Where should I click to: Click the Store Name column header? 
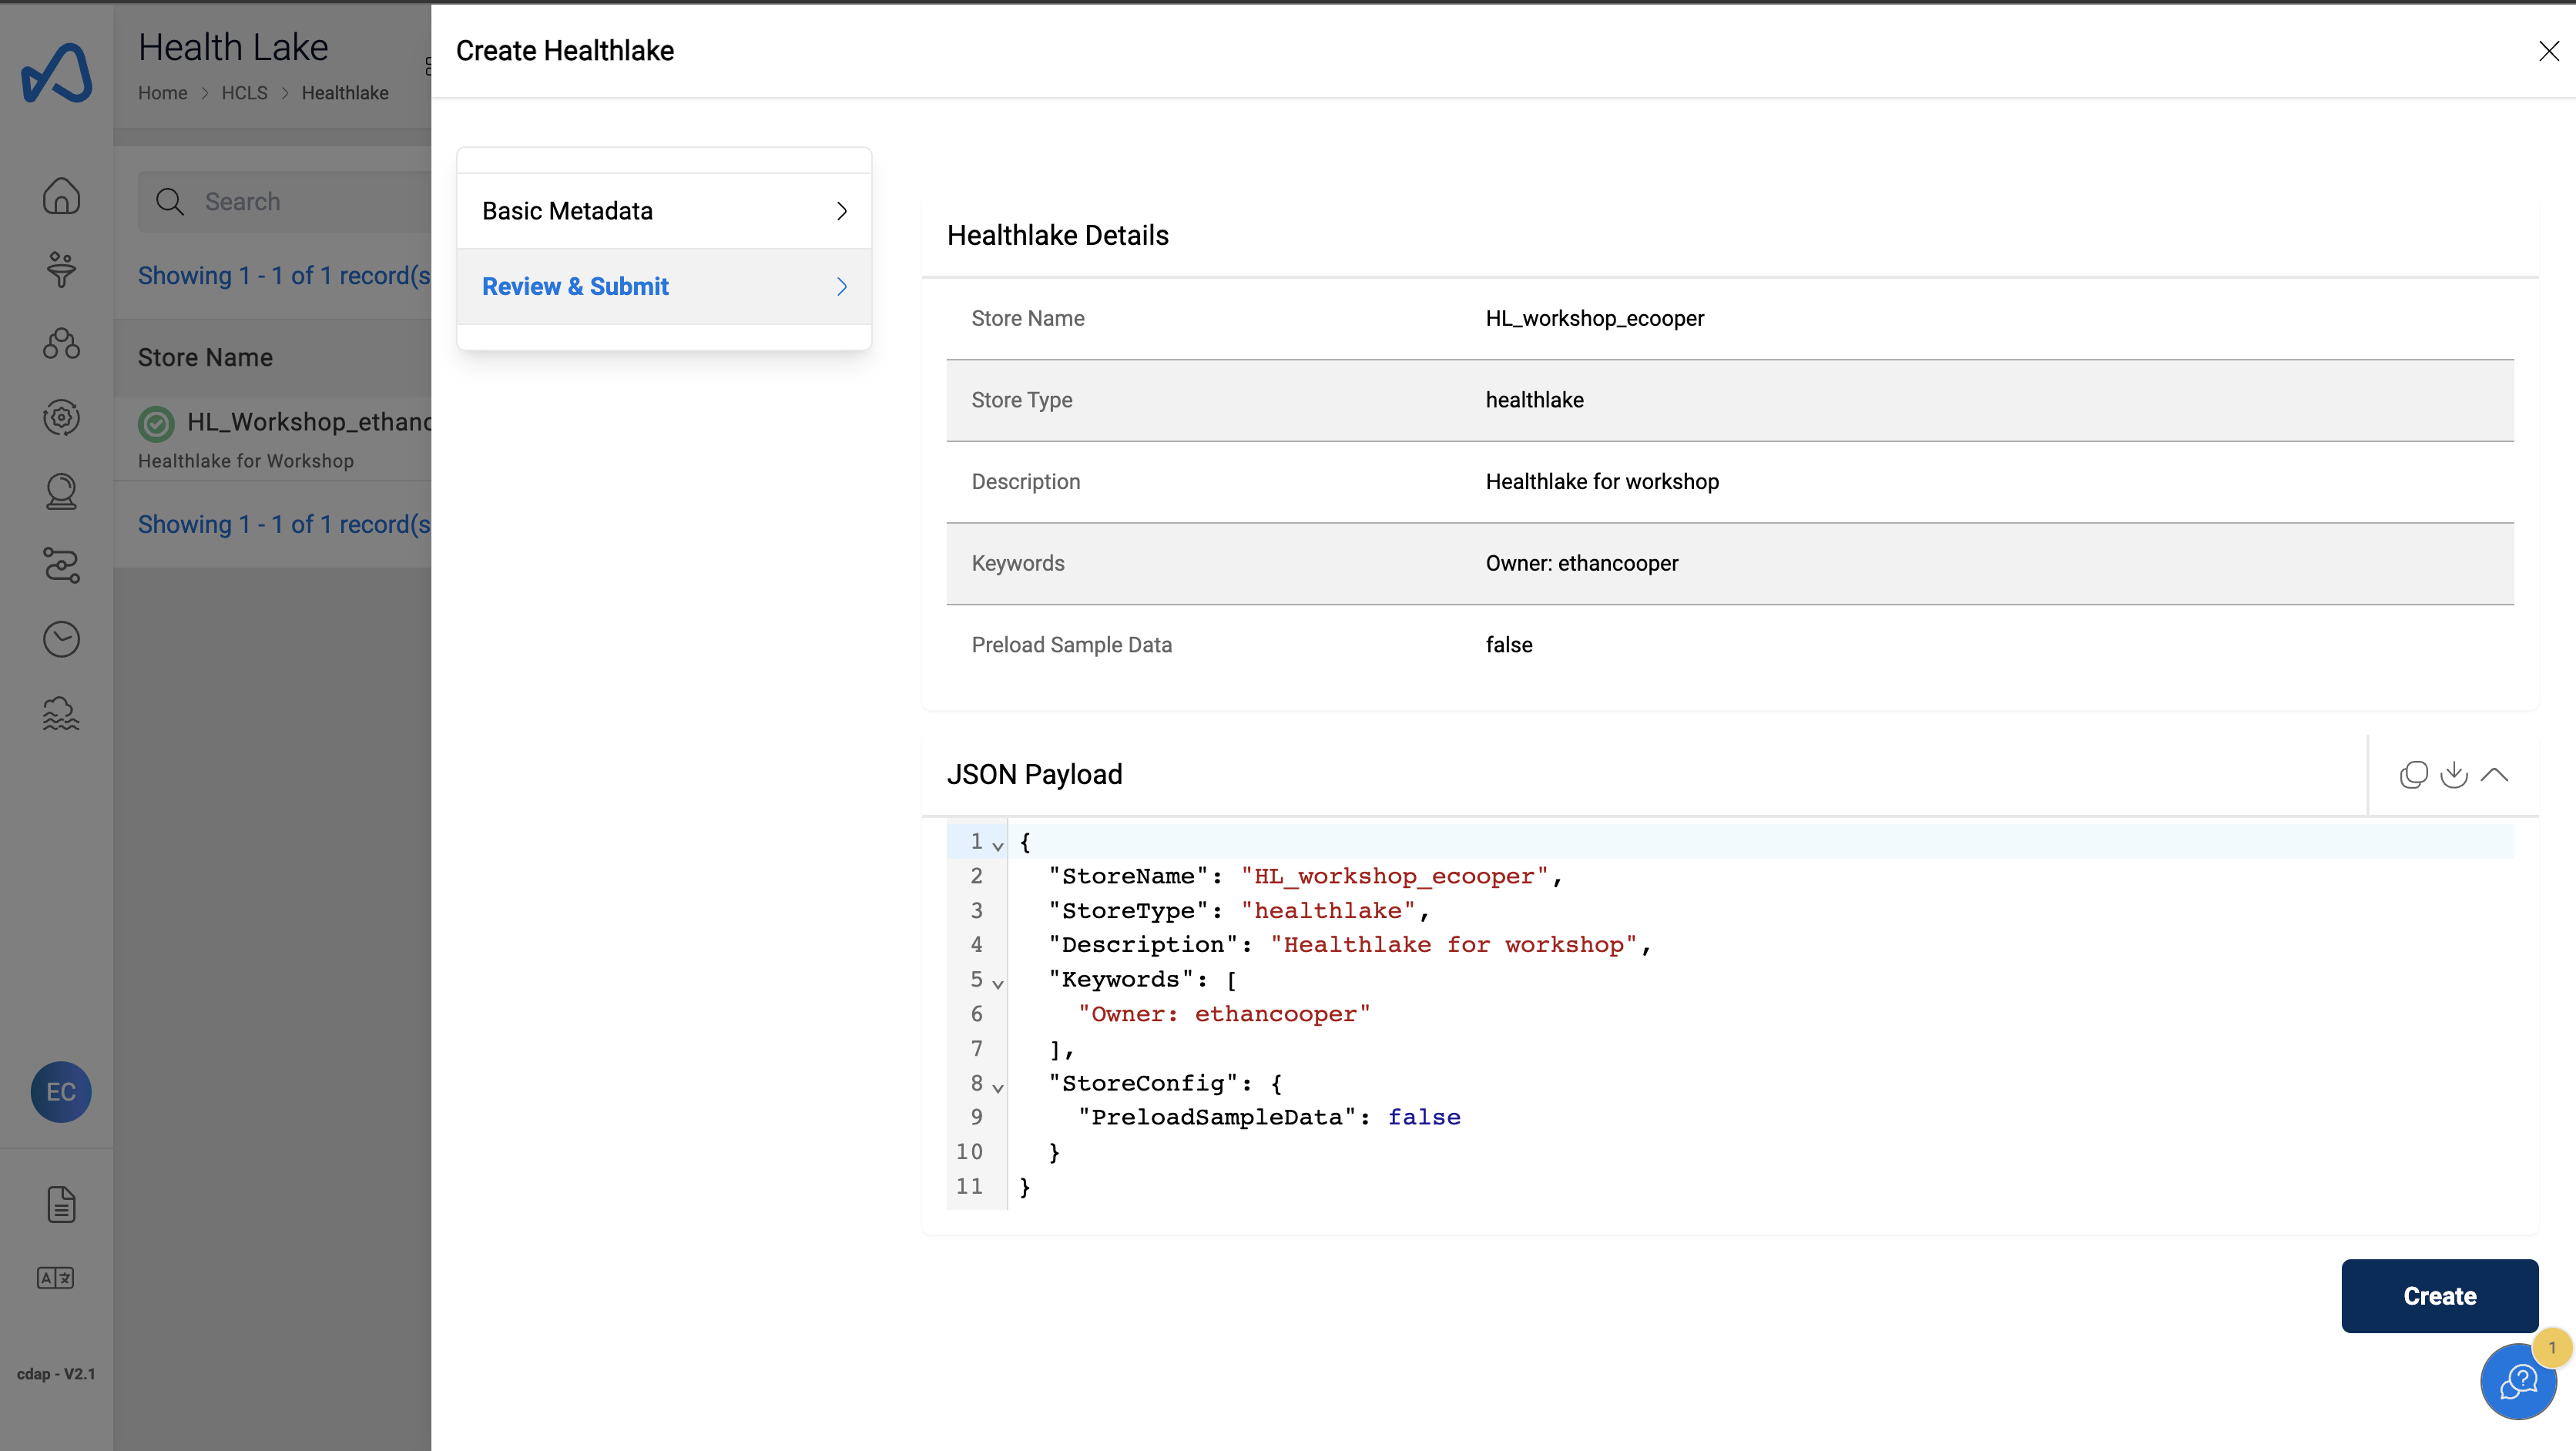tap(205, 357)
